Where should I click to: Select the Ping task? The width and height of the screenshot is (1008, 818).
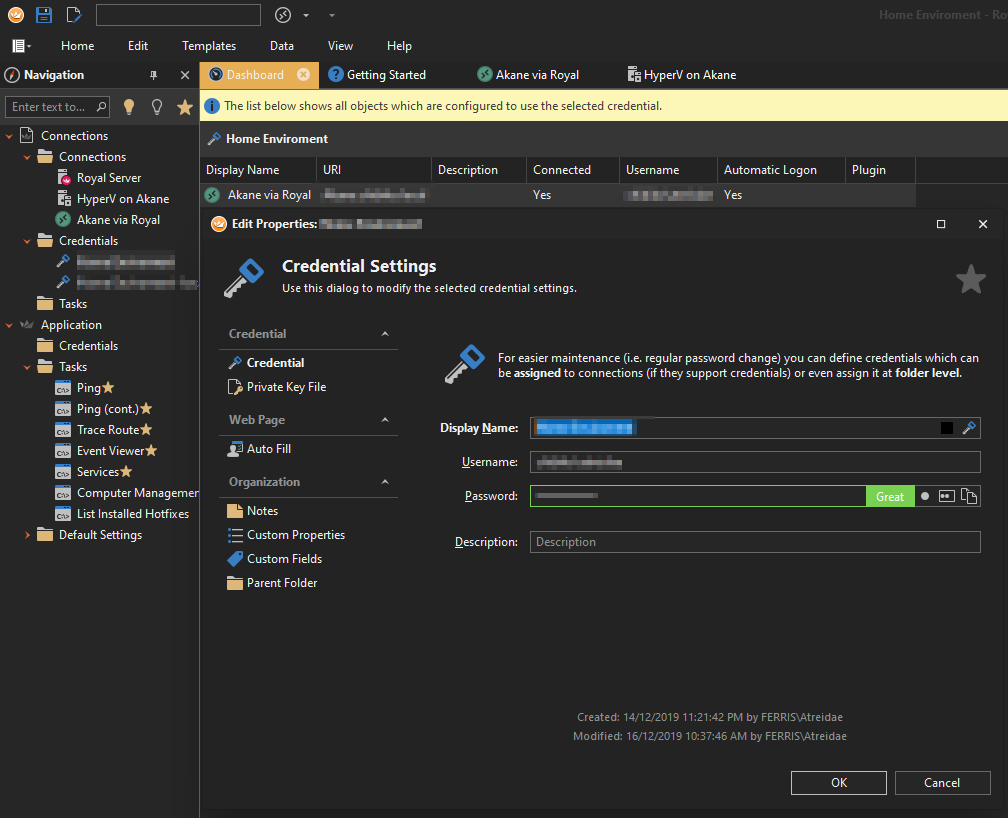pos(88,388)
